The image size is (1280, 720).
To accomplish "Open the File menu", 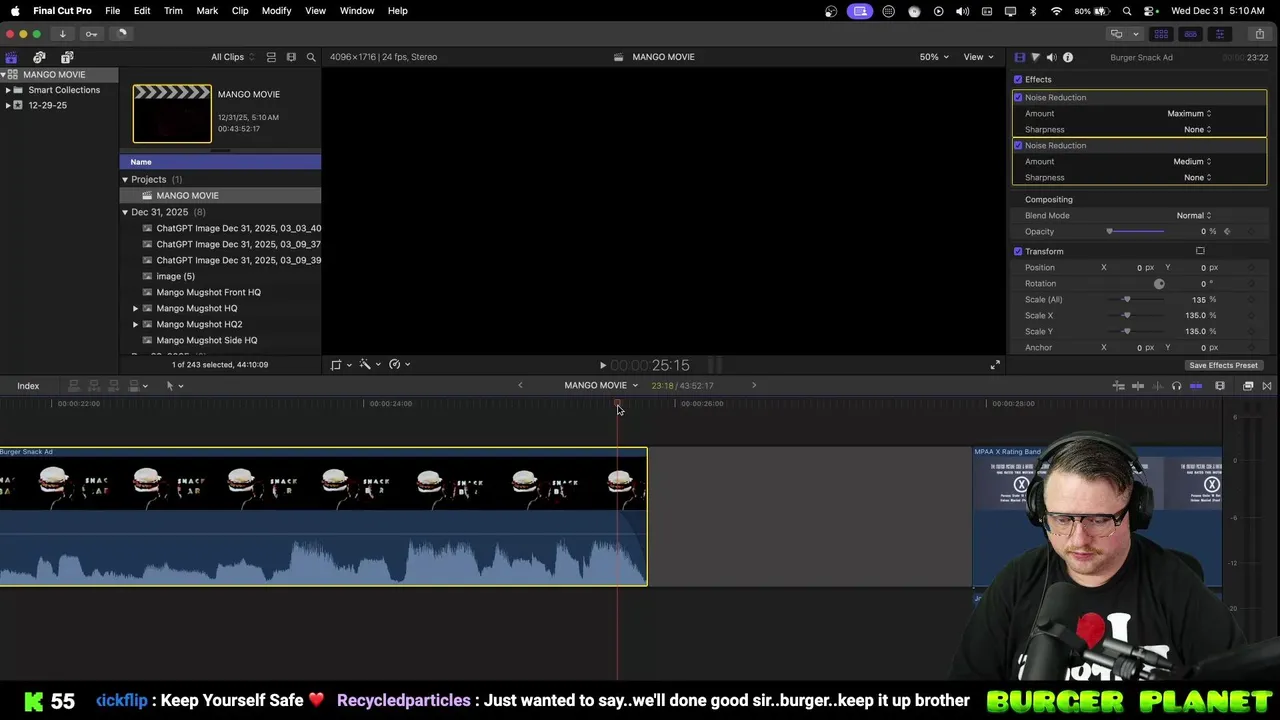I will click(x=113, y=10).
